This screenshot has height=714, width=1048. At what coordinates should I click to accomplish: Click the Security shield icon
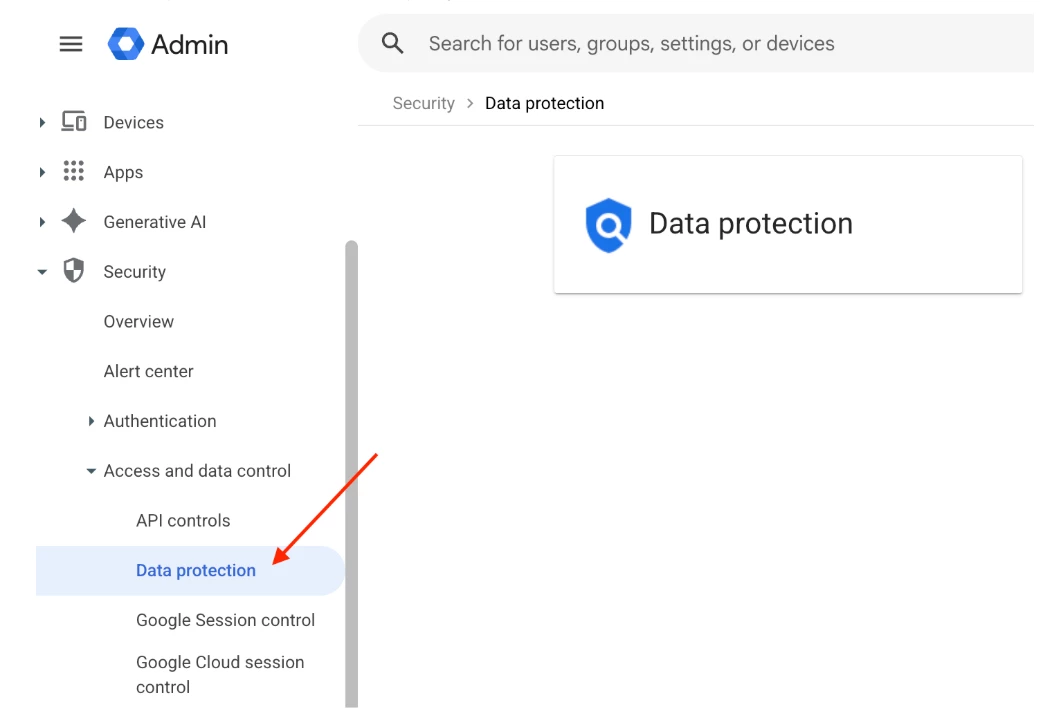tap(74, 271)
